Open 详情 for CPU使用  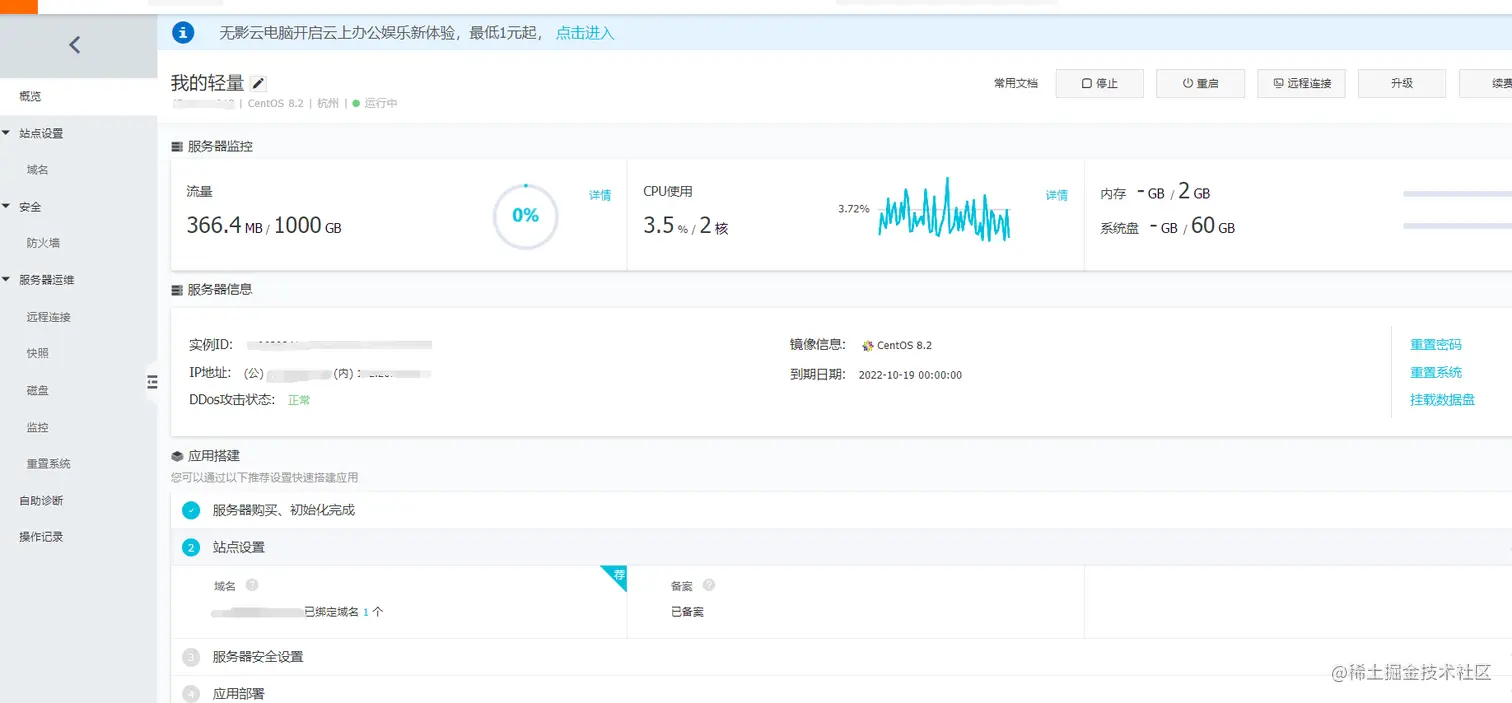tap(1057, 195)
